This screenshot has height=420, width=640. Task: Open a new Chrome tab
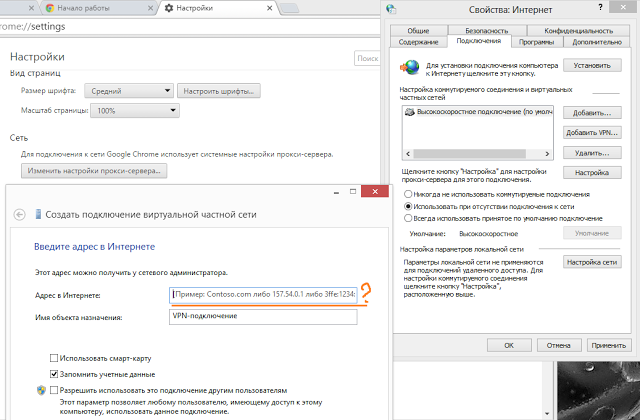[290, 8]
